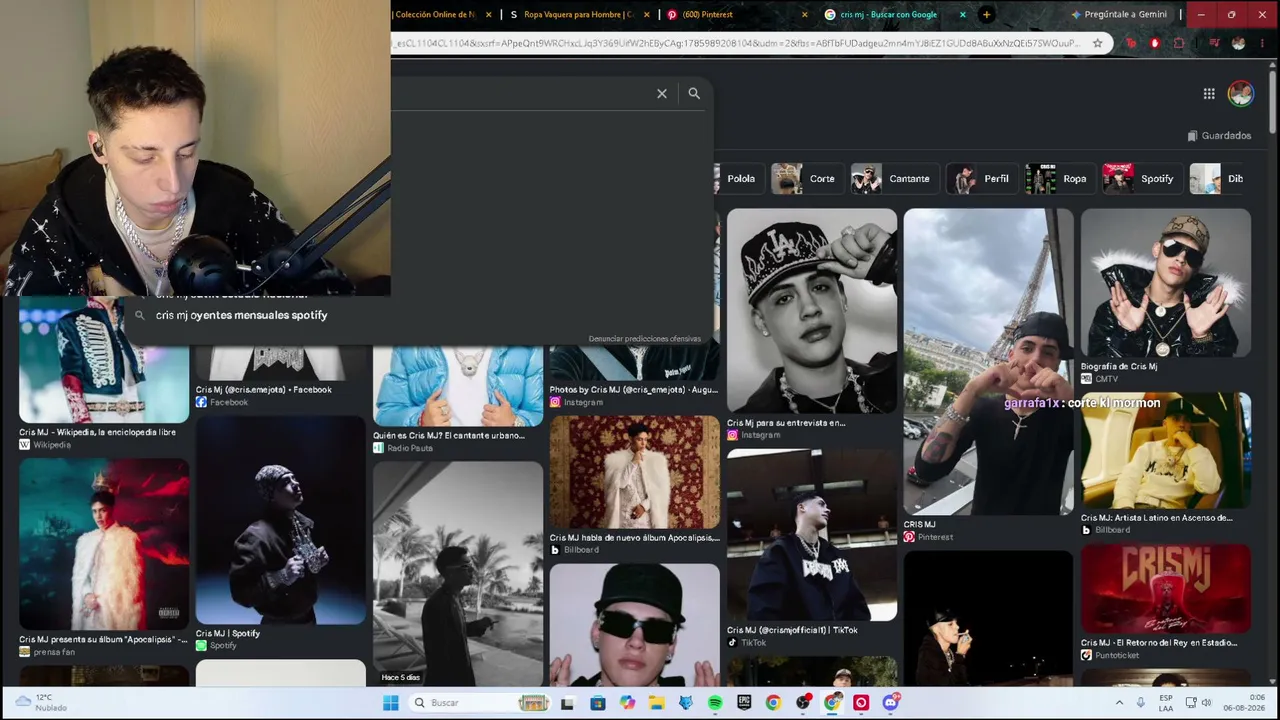The image size is (1280, 720).
Task: Launch Spotify from the taskbar
Action: coord(715,703)
